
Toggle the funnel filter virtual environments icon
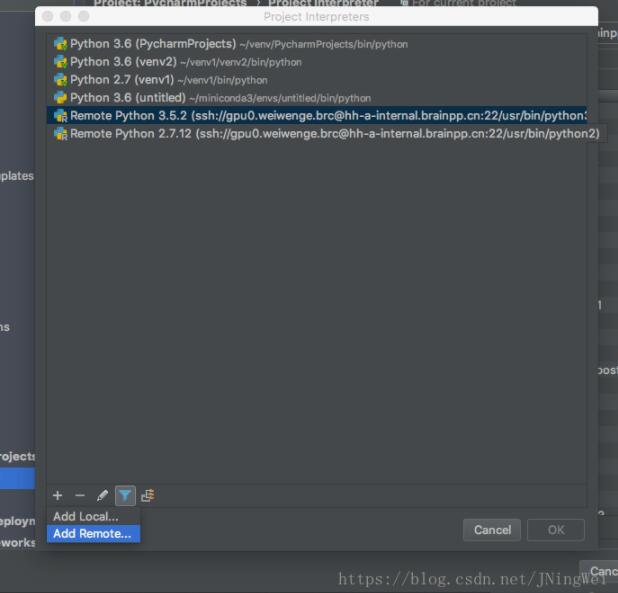pyautogui.click(x=125, y=495)
